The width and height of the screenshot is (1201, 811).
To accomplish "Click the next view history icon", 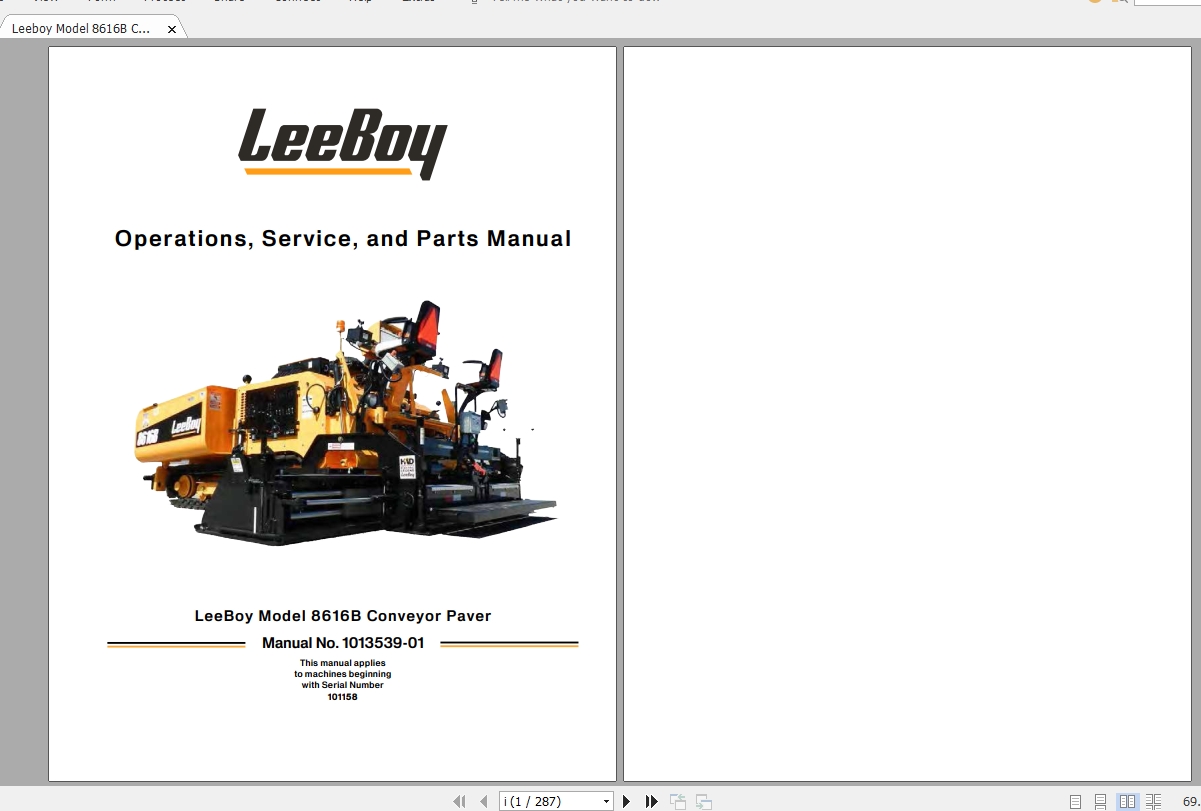I will (x=703, y=800).
